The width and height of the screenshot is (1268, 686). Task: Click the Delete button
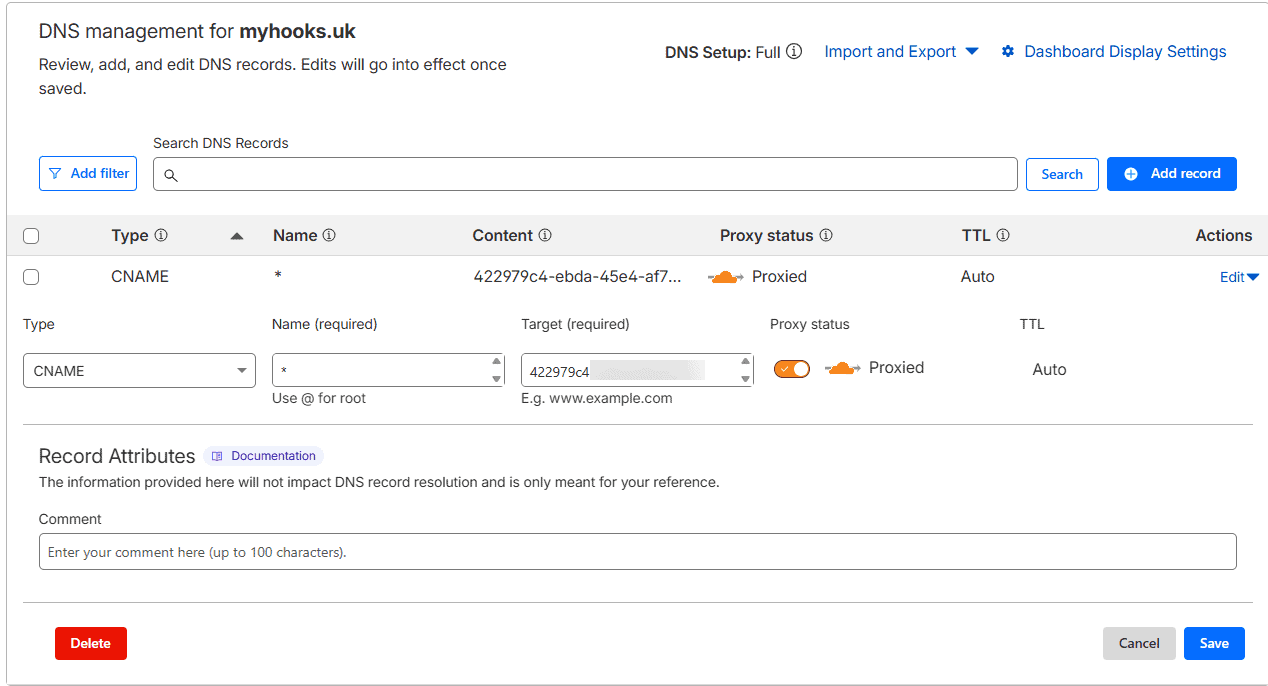coord(90,643)
